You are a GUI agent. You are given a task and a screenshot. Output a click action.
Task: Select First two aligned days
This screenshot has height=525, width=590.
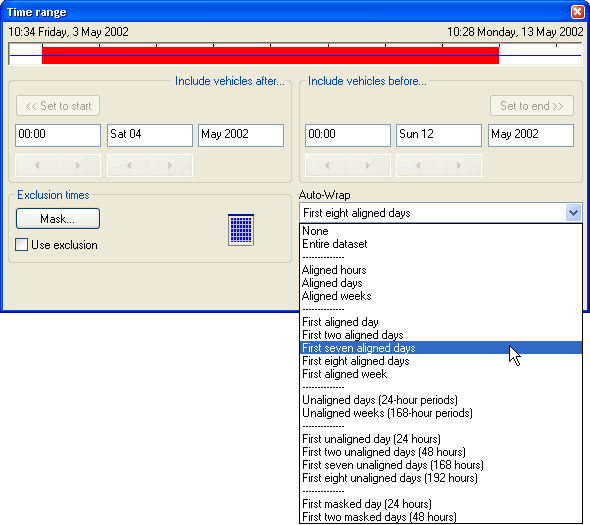[x=441, y=335]
